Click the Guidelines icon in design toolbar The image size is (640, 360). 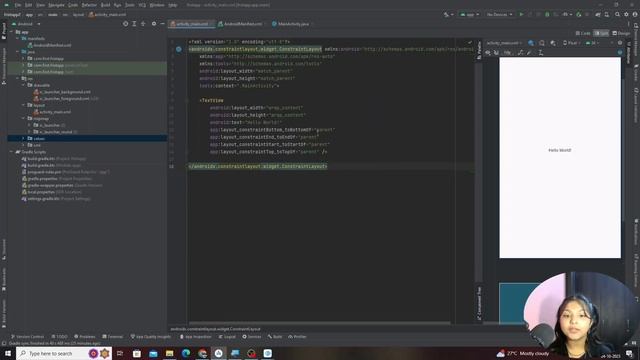[540, 53]
